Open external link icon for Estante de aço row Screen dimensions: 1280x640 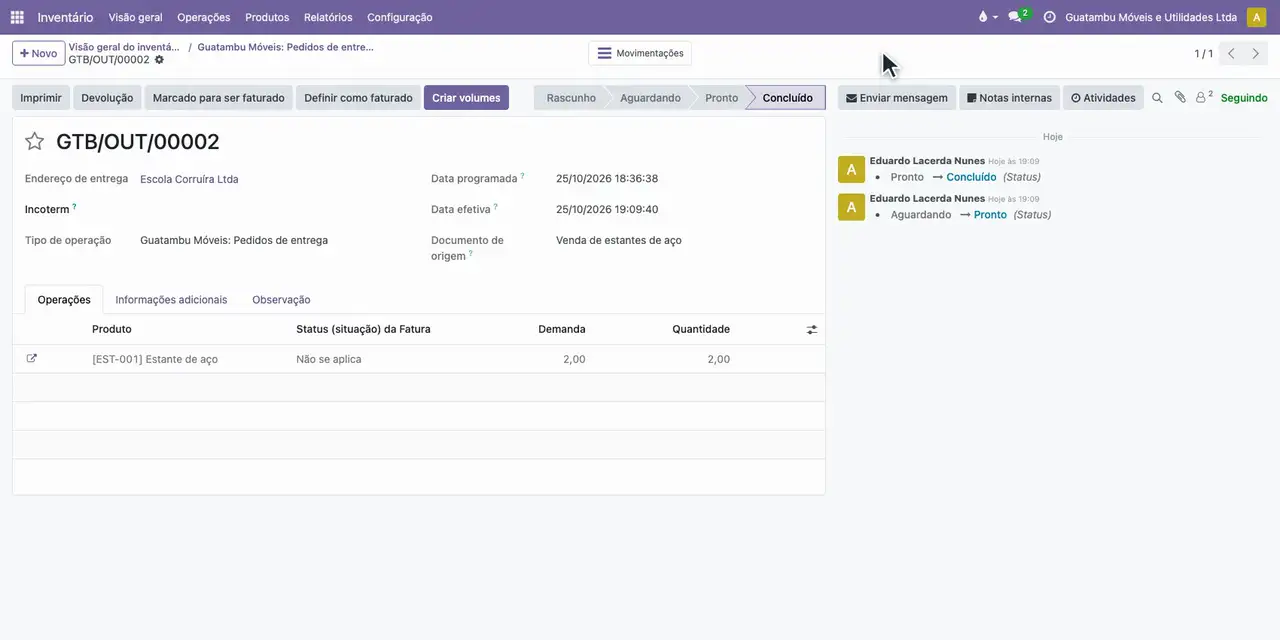[x=31, y=358]
